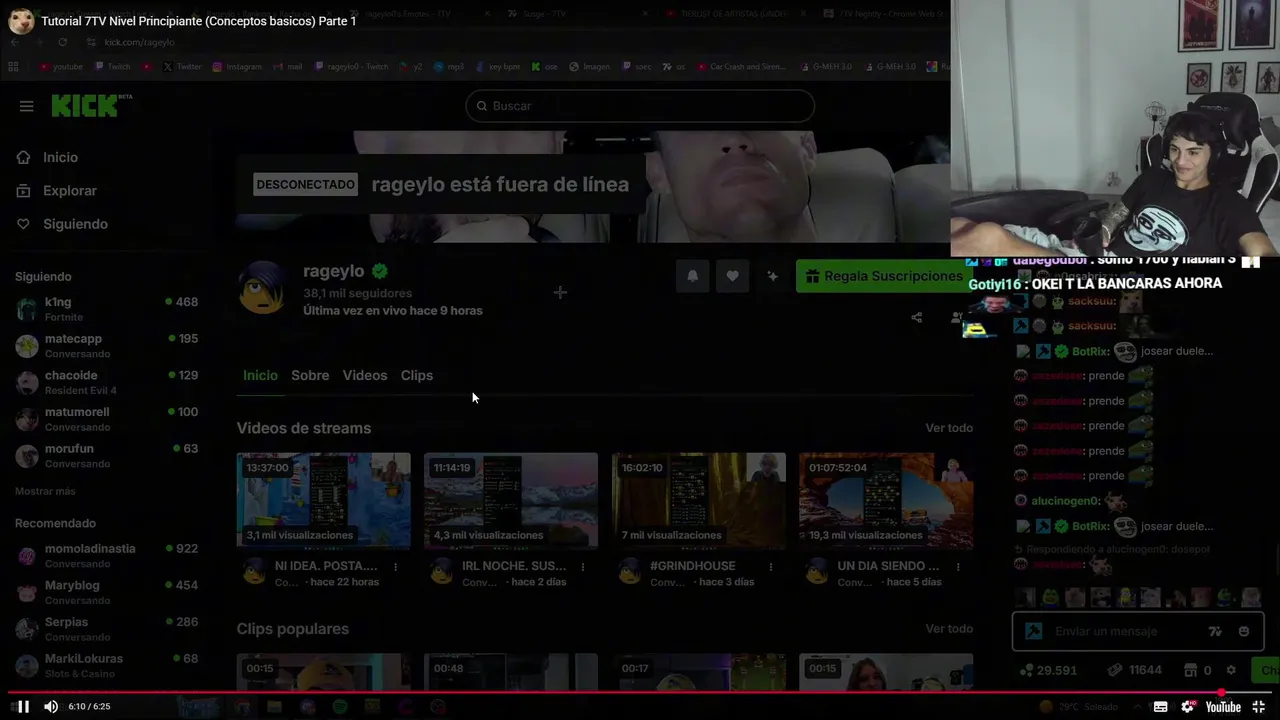Reload the browser page
Image resolution: width=1280 pixels, height=720 pixels.
tap(62, 42)
